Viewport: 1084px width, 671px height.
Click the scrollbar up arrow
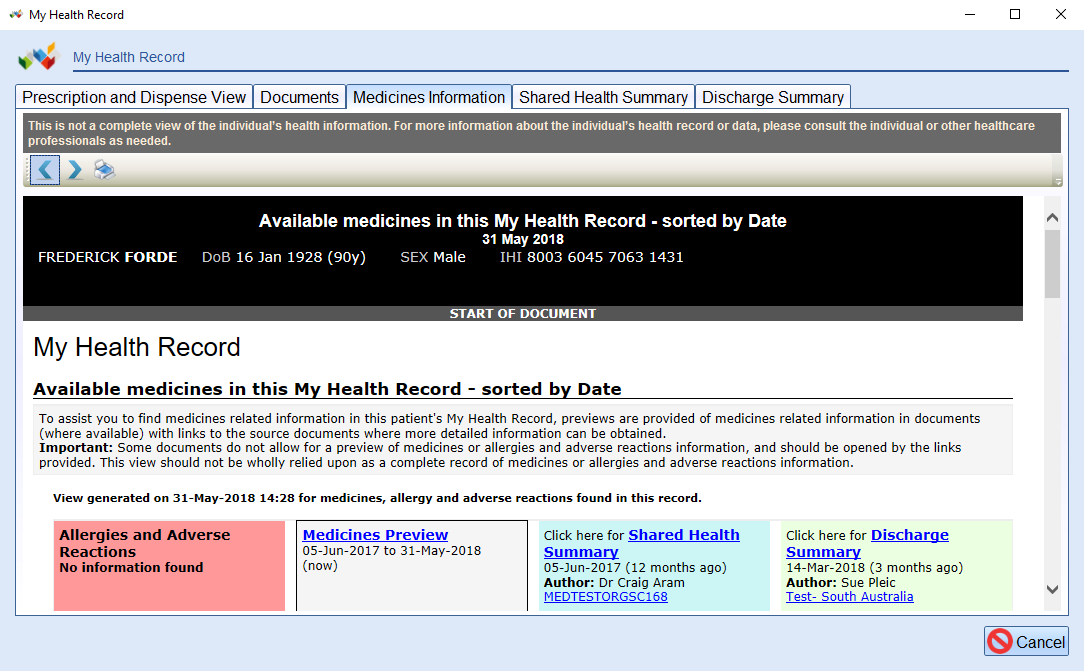click(1052, 216)
